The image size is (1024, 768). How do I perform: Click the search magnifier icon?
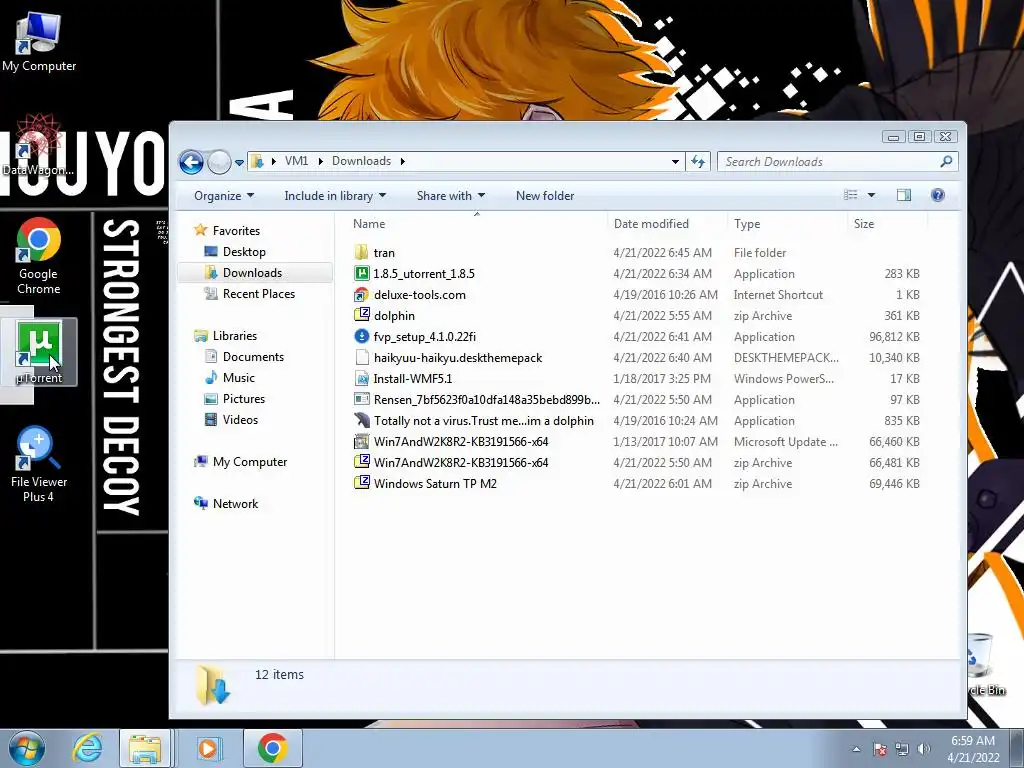(946, 161)
